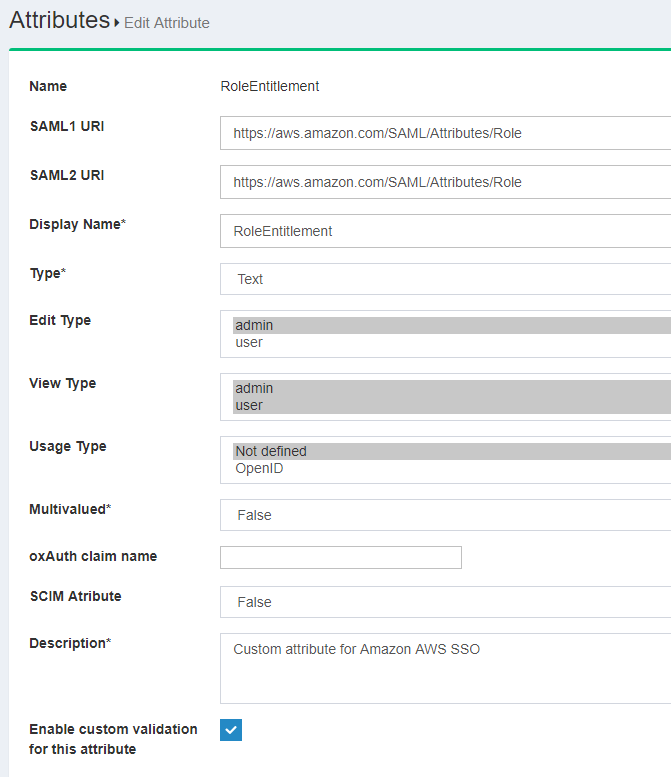671x777 pixels.
Task: Click into the Display Name field
Action: click(x=445, y=231)
